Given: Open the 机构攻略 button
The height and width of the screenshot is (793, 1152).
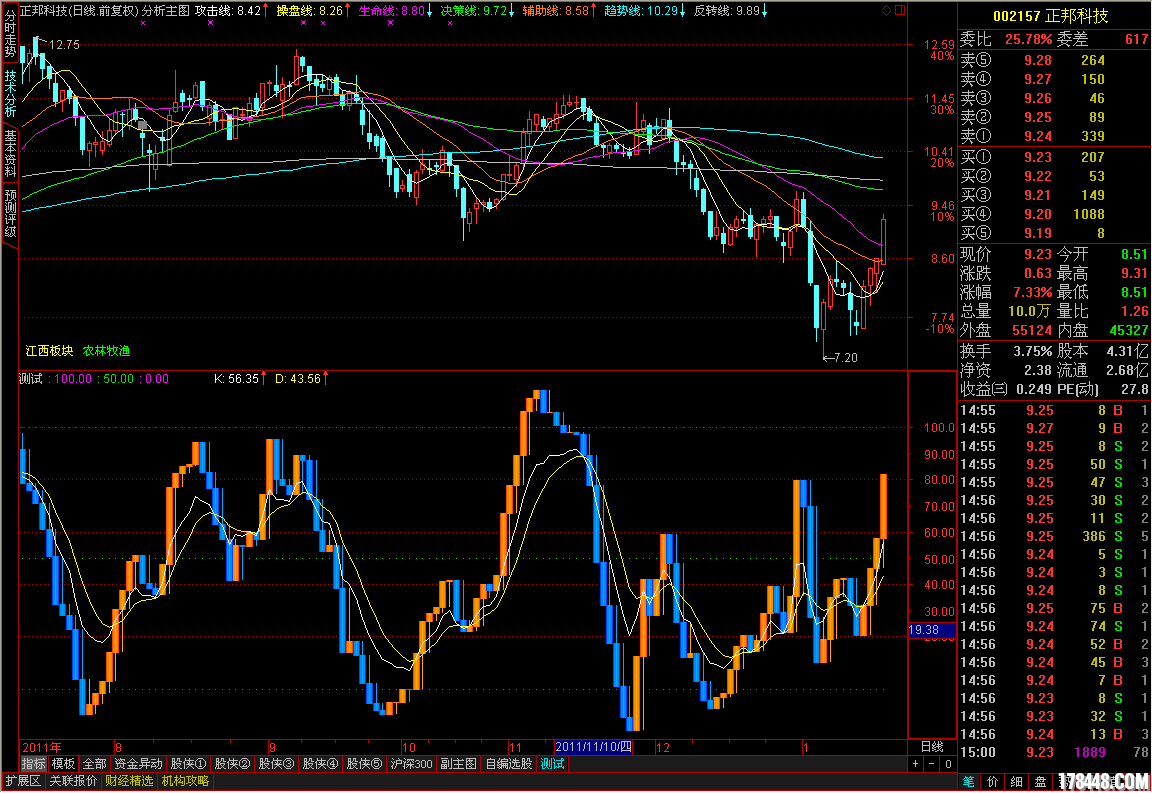Looking at the screenshot, I should pos(185,781).
